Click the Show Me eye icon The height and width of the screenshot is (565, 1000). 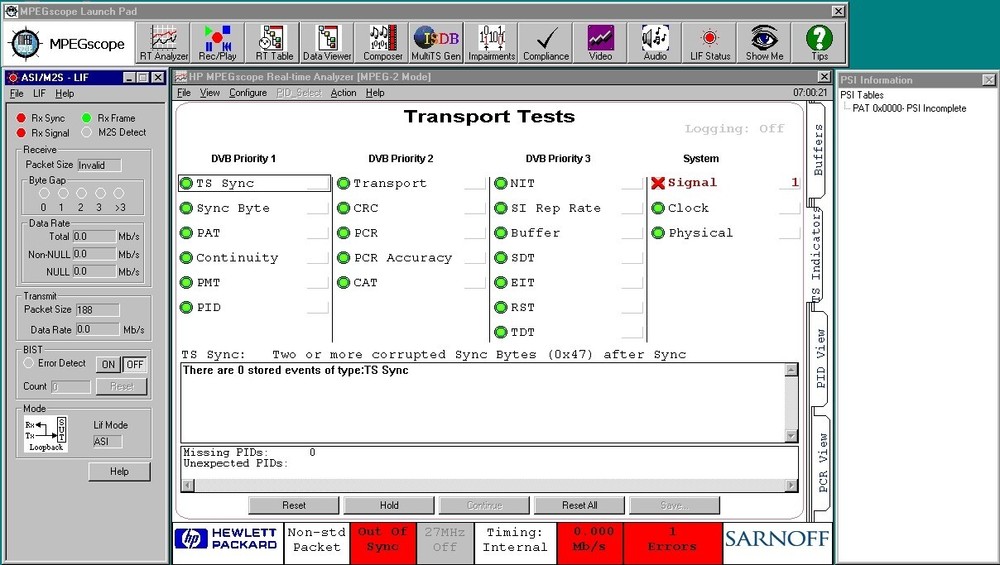pos(764,43)
